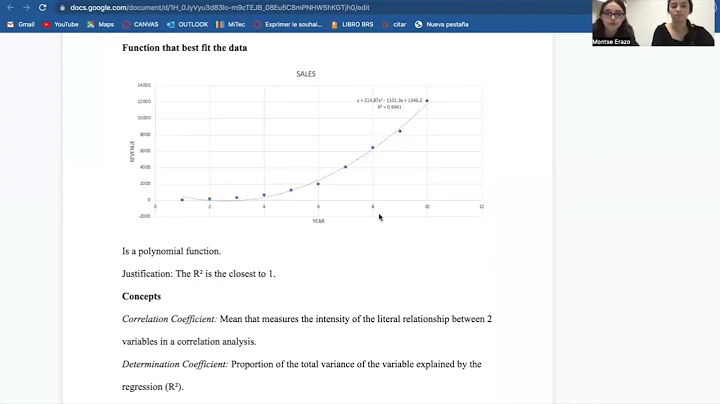Click the YouTube play icon
720x404 pixels.
pos(46,24)
